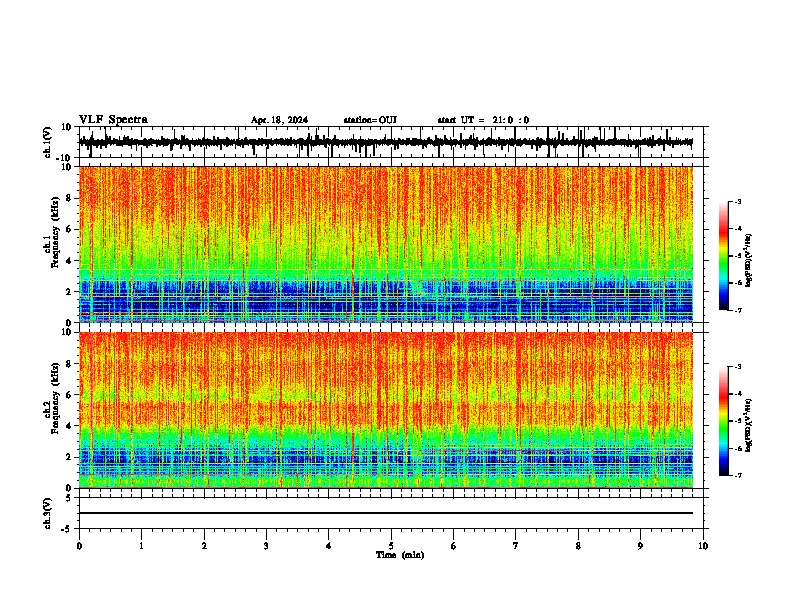Click the time axis end label "10"
Screen dimensions: 792x612
pyautogui.click(x=703, y=546)
